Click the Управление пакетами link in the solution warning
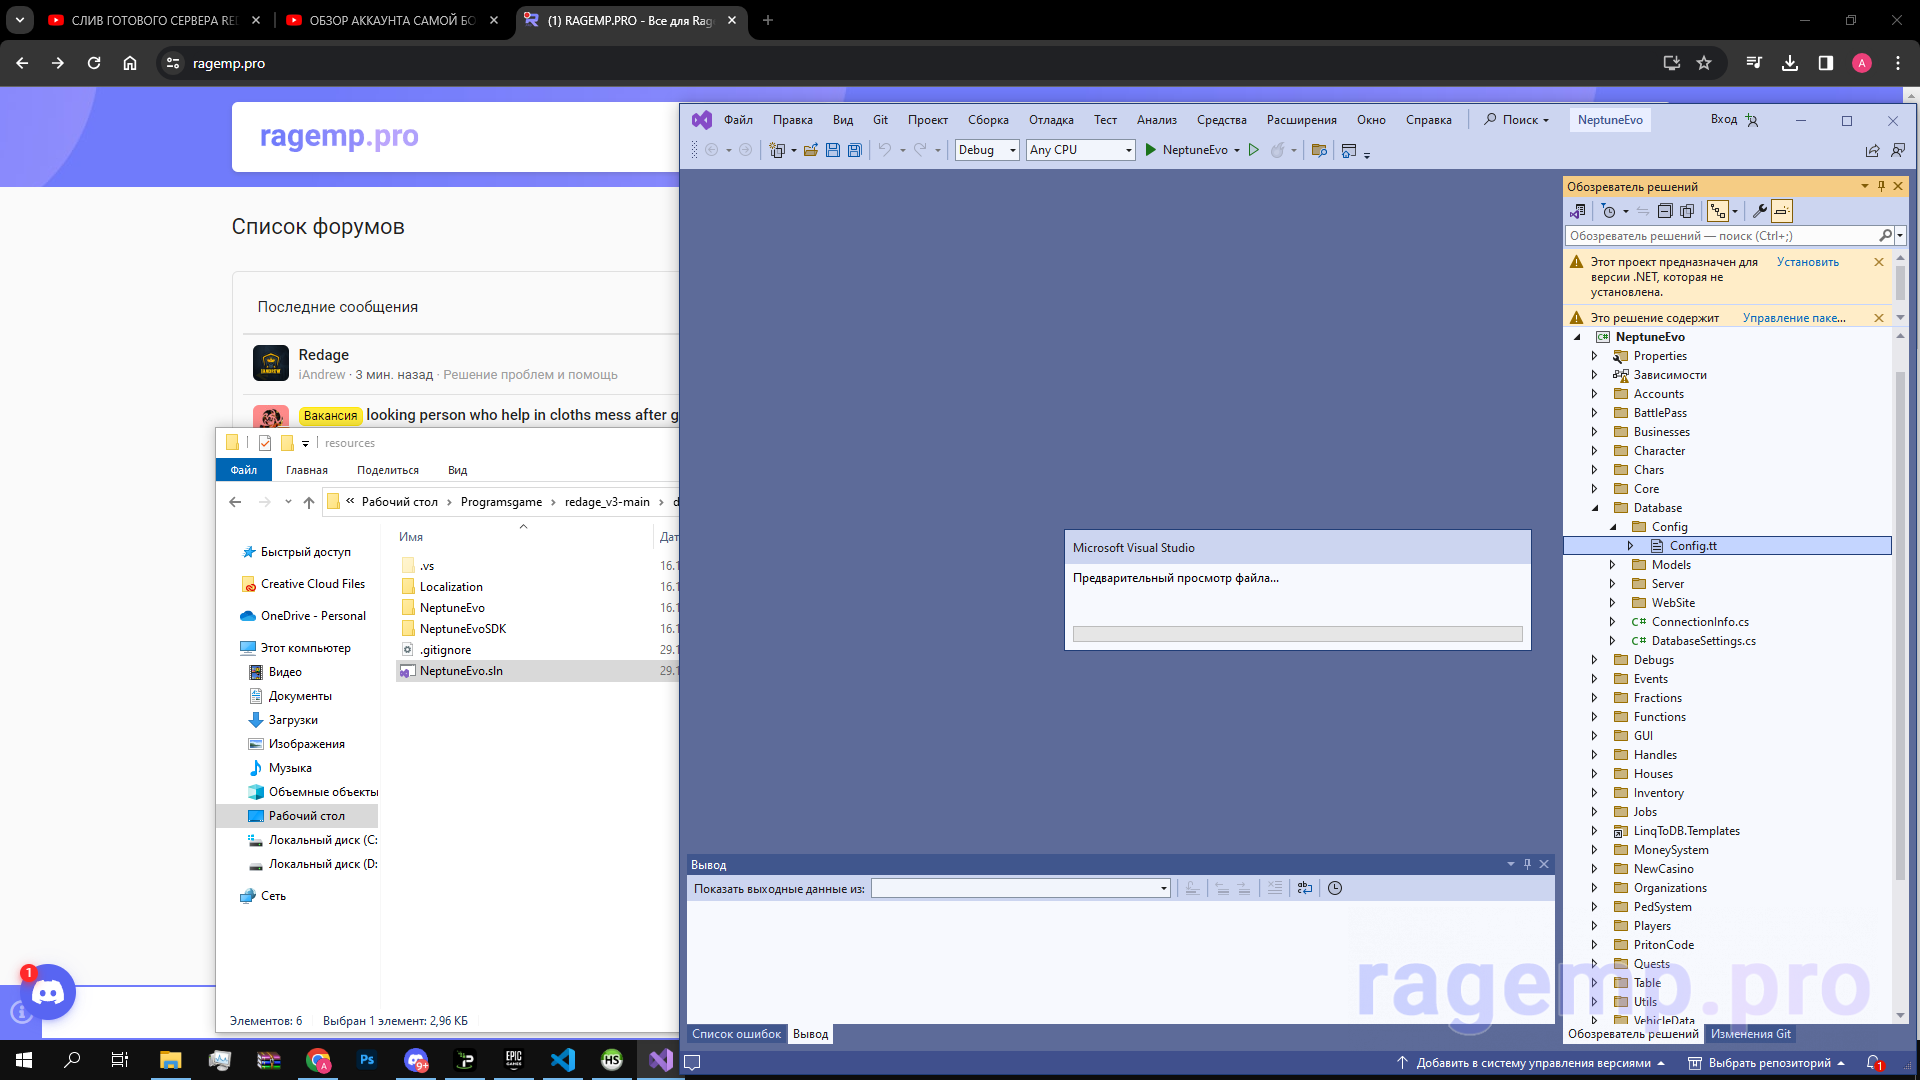Image resolution: width=1920 pixels, height=1080 pixels. pyautogui.click(x=1794, y=318)
